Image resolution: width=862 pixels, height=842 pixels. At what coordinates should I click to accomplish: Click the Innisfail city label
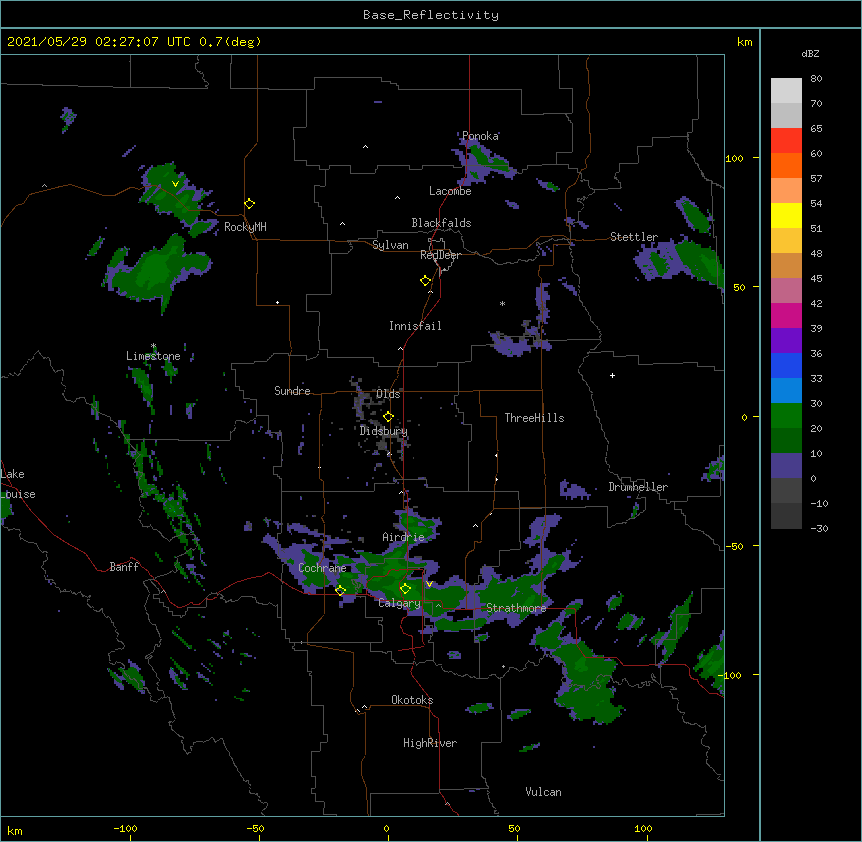click(x=415, y=326)
